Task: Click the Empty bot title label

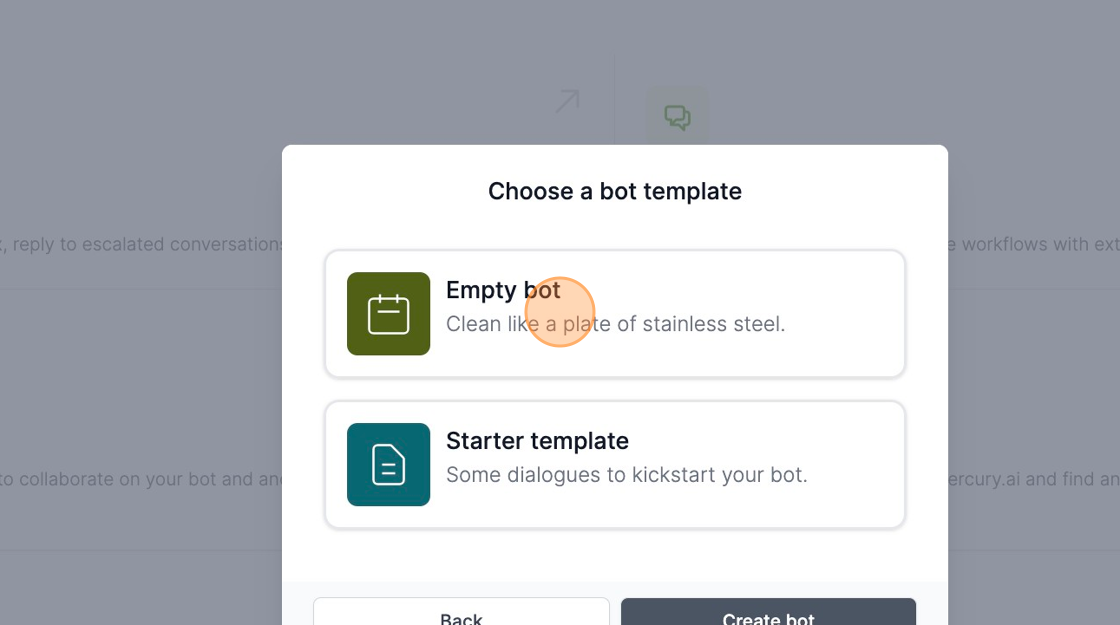Action: 503,290
